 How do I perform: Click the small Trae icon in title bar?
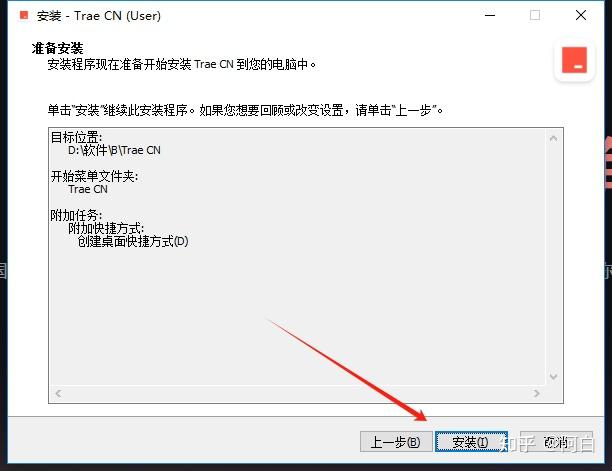pyautogui.click(x=24, y=16)
